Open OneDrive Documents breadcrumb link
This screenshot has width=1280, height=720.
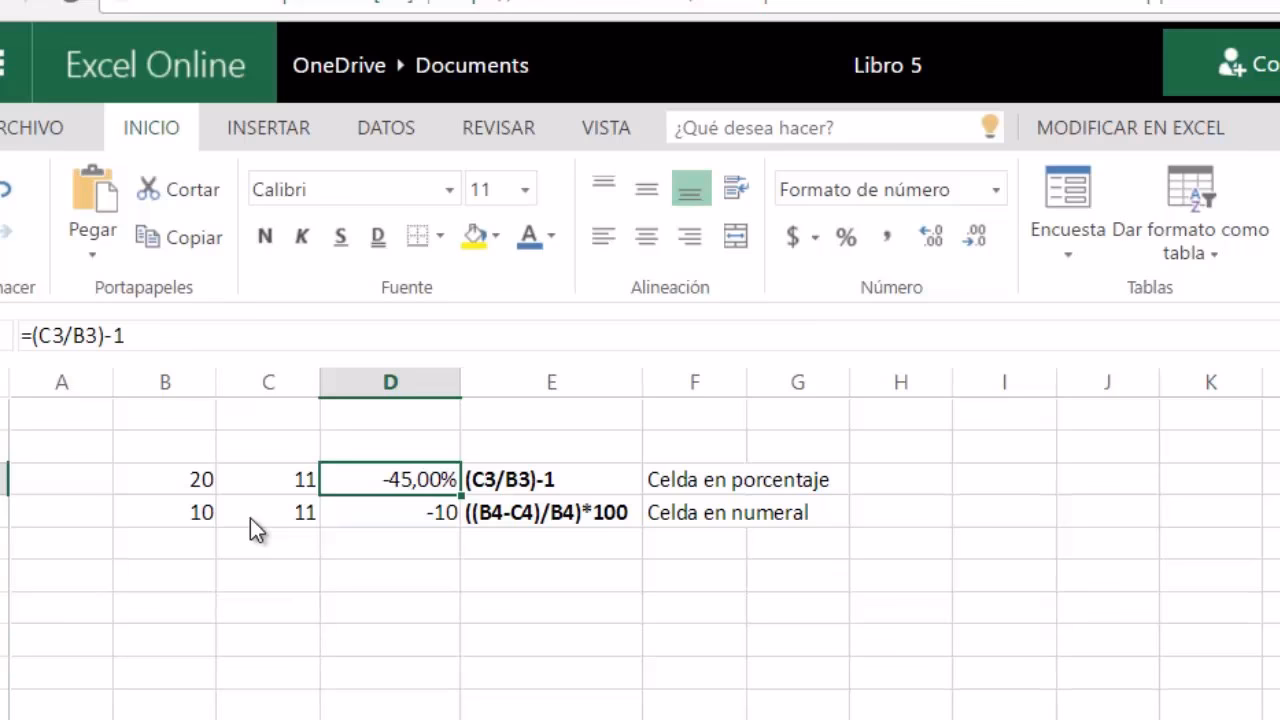click(471, 65)
